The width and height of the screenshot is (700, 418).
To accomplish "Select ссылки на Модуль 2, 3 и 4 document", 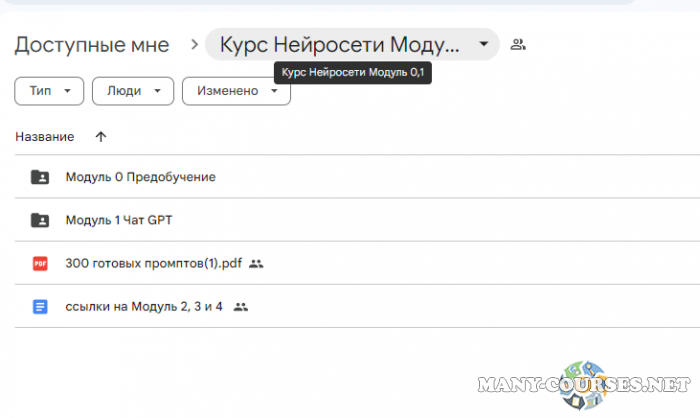I will (x=144, y=306).
